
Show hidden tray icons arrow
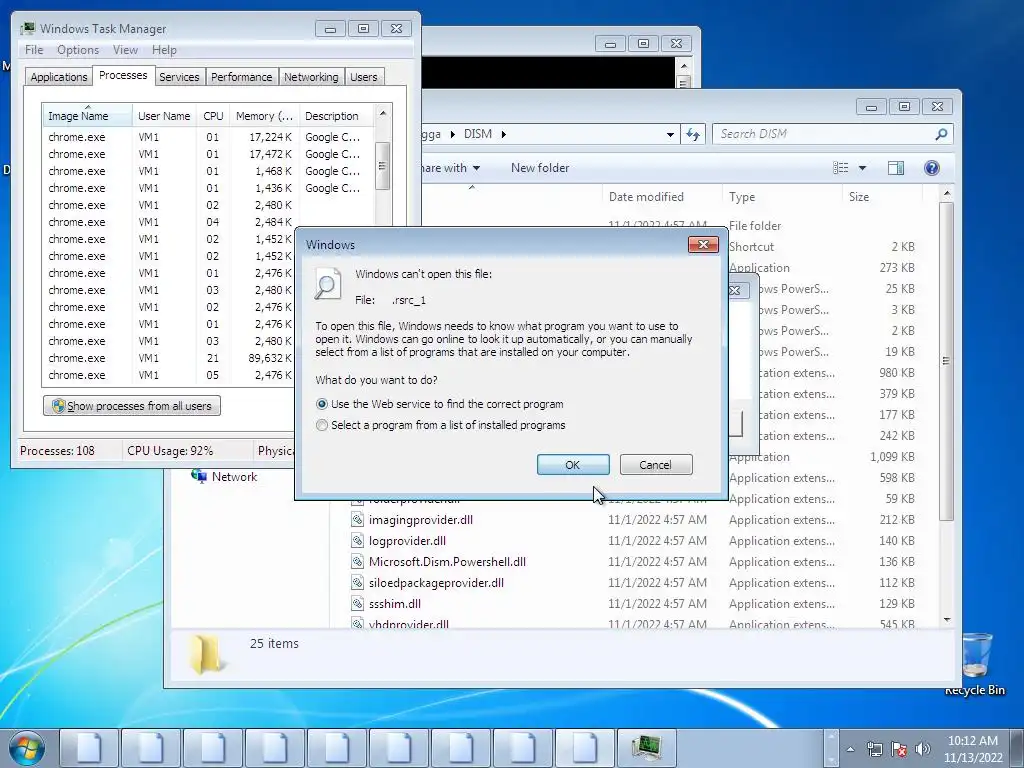(x=850, y=749)
